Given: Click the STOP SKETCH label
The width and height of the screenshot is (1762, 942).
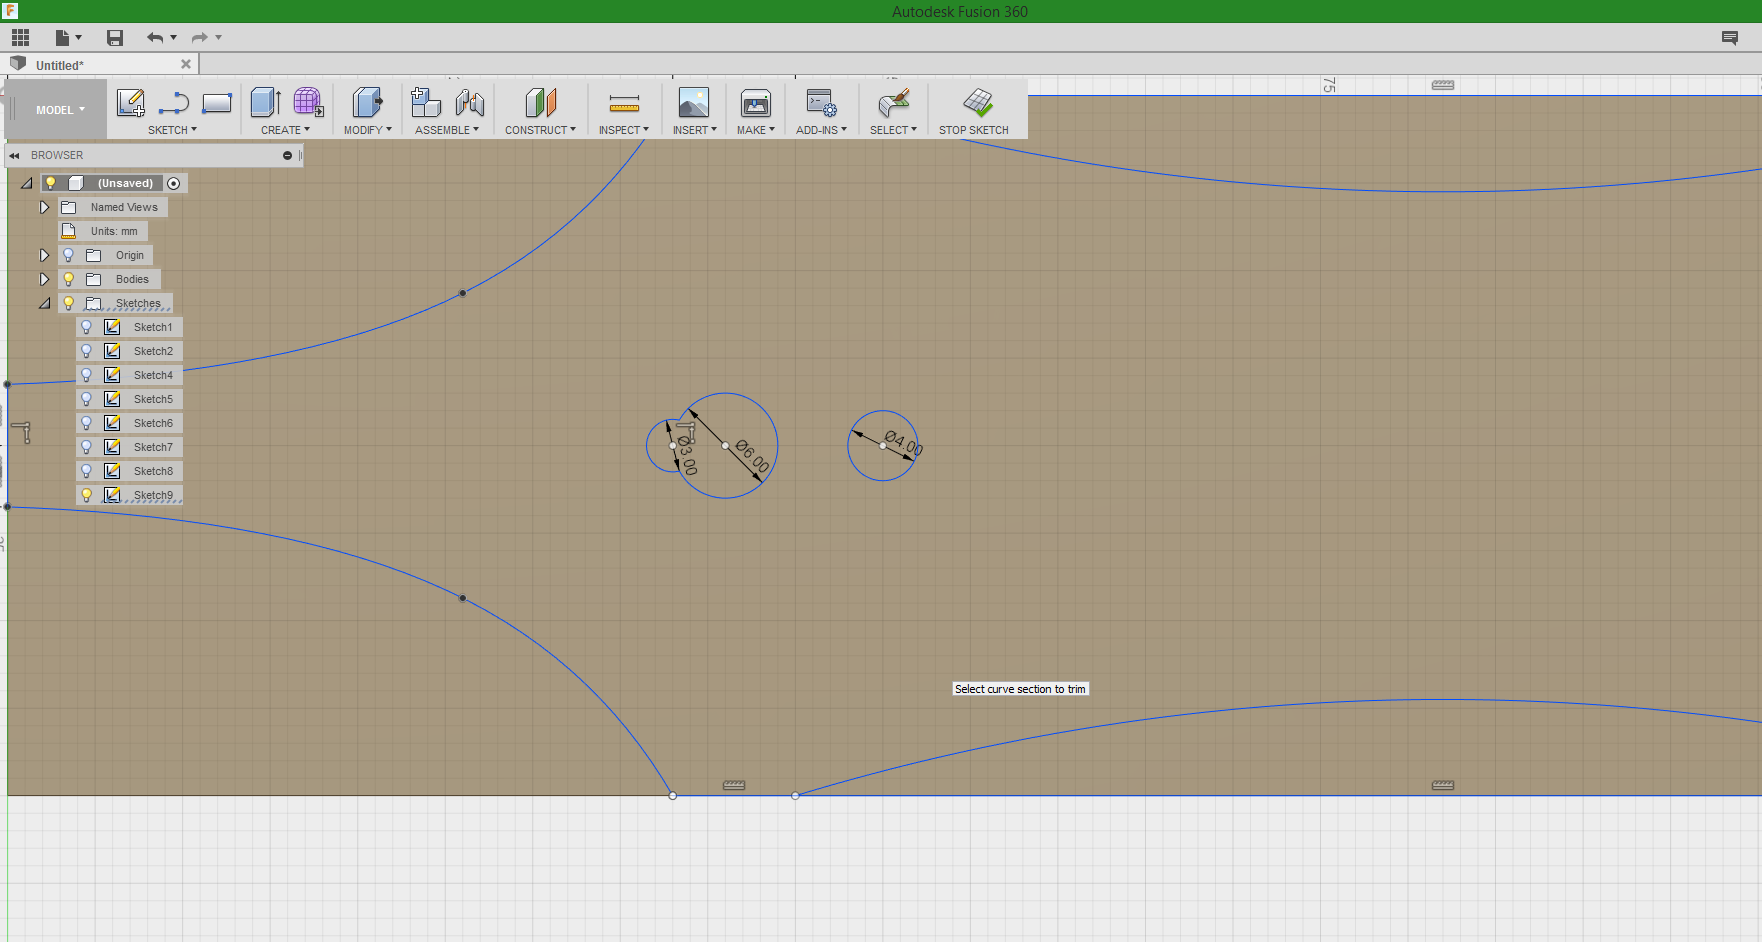Looking at the screenshot, I should tap(974, 130).
